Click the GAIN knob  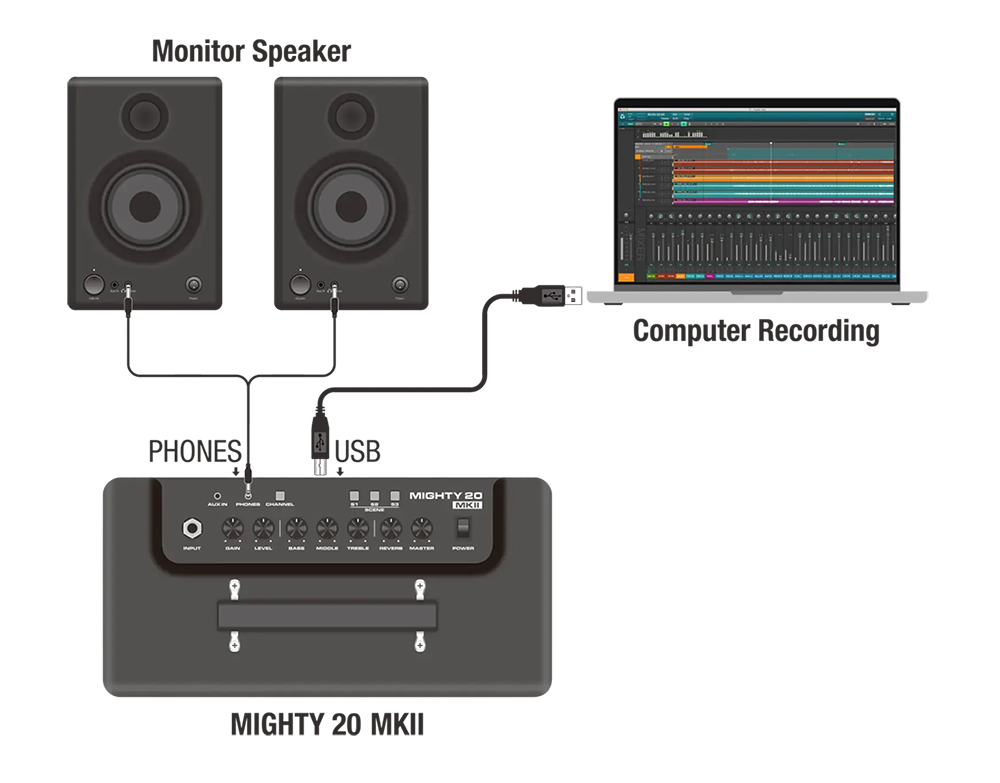coord(233,530)
